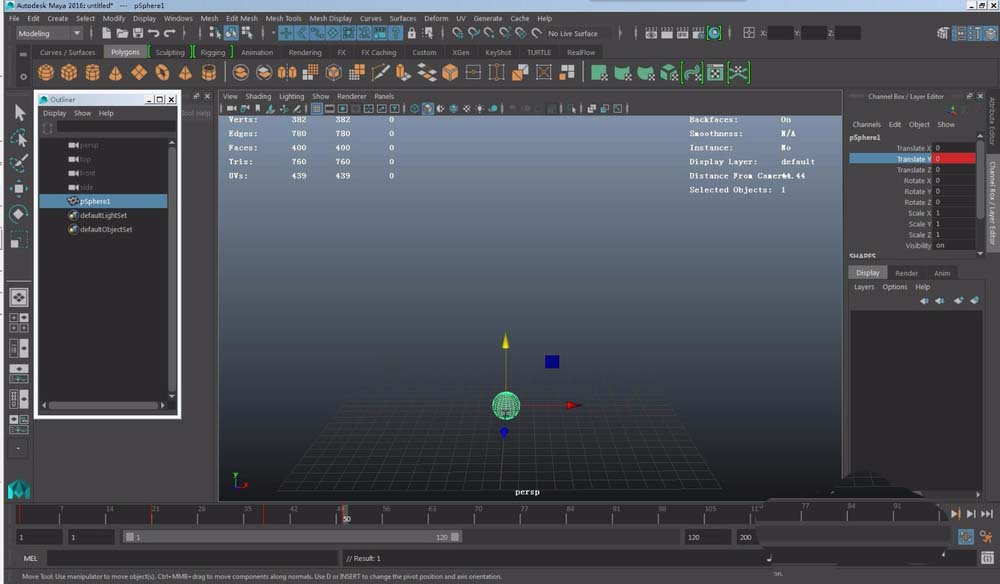Pick the Select arrow tool
1000x584 pixels.
coord(19,112)
